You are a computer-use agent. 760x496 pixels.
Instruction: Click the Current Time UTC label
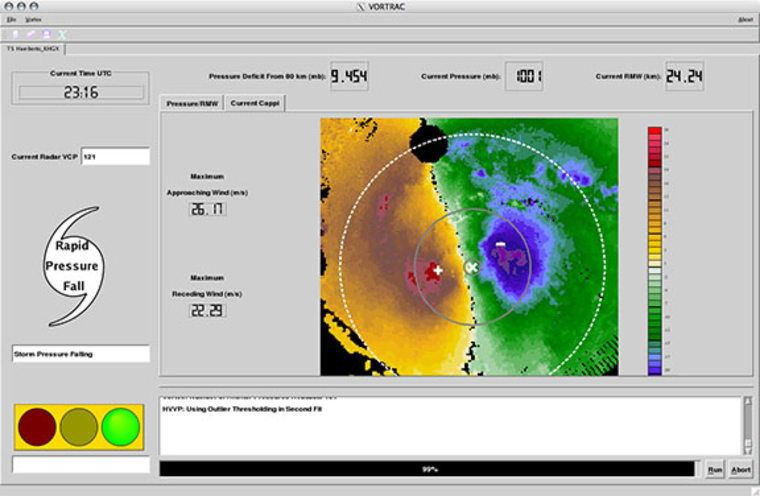click(x=81, y=73)
